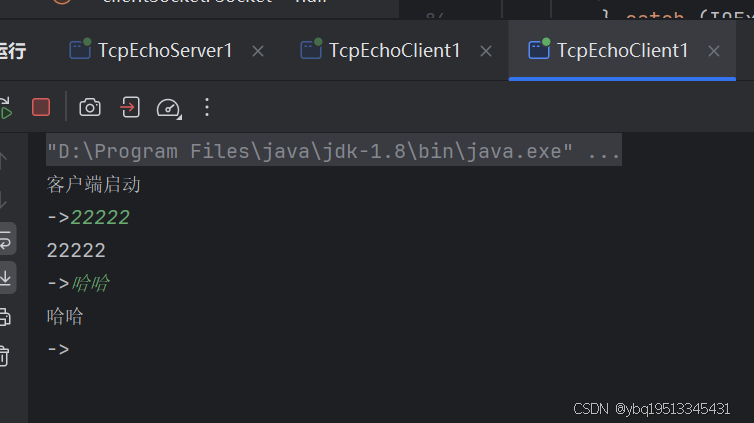
Task: Close the TcpEchoServer1 run tab
Action: (258, 50)
